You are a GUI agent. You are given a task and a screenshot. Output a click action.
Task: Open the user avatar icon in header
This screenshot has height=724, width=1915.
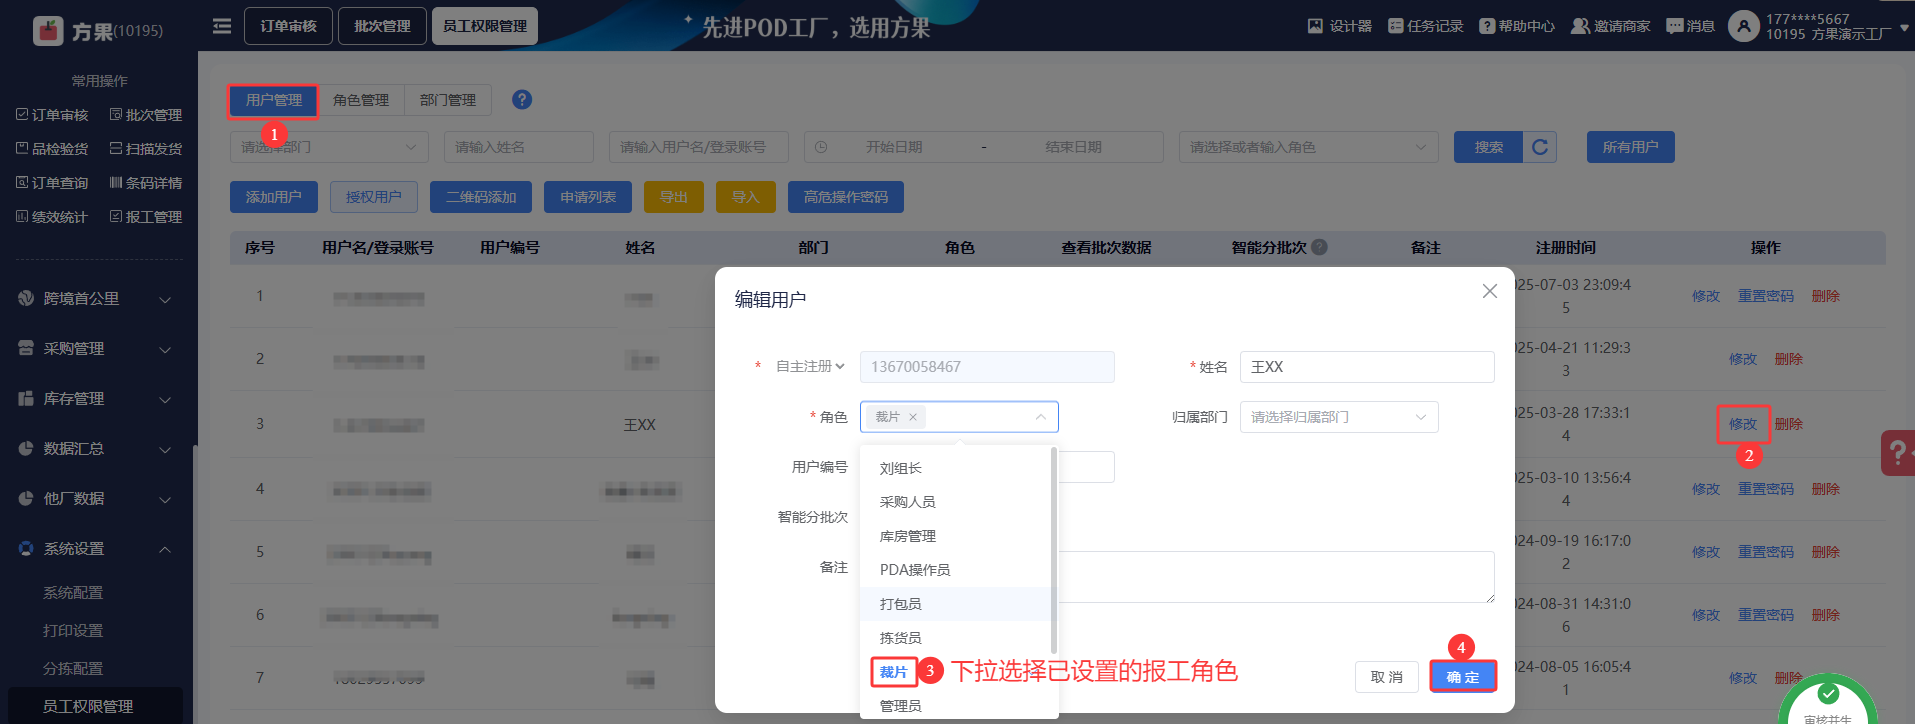tap(1743, 26)
